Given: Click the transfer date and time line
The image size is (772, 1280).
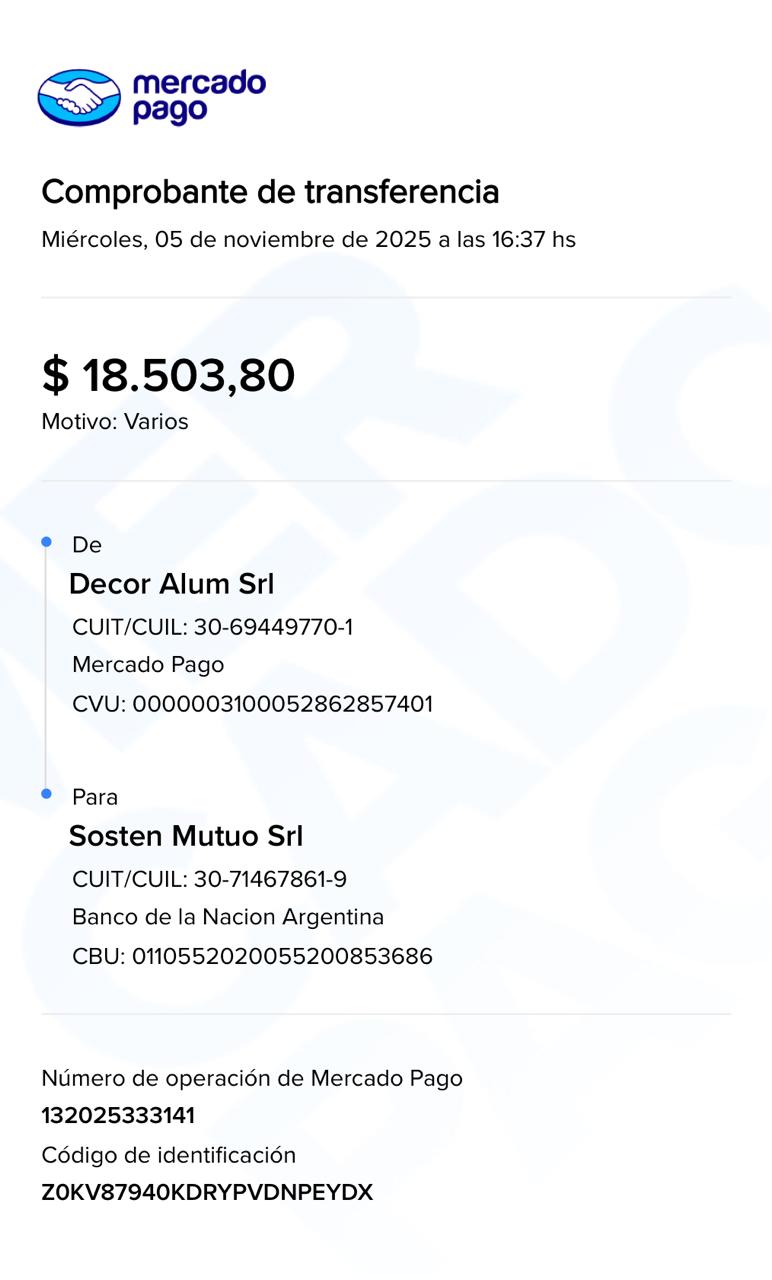Looking at the screenshot, I should [308, 240].
